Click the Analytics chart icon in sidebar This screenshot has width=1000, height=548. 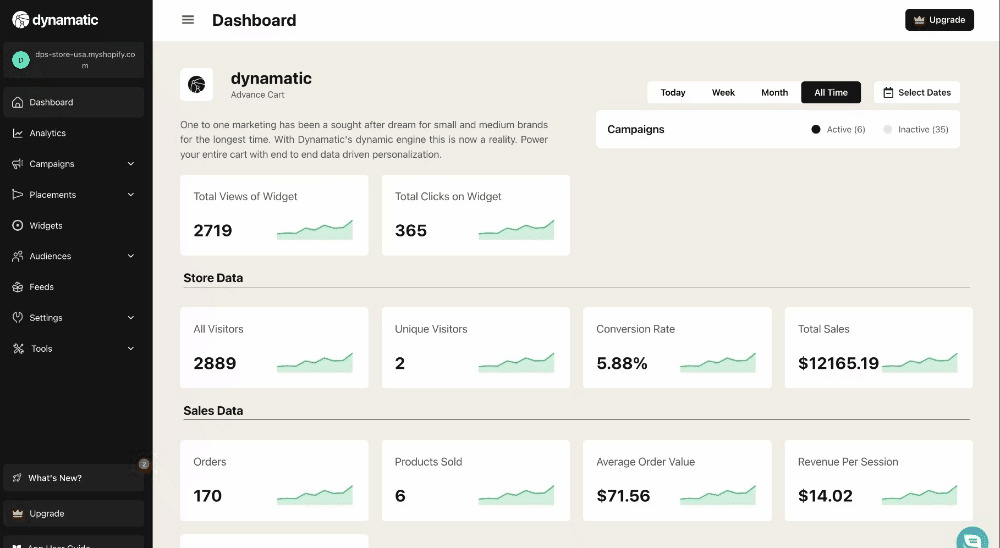click(18, 133)
